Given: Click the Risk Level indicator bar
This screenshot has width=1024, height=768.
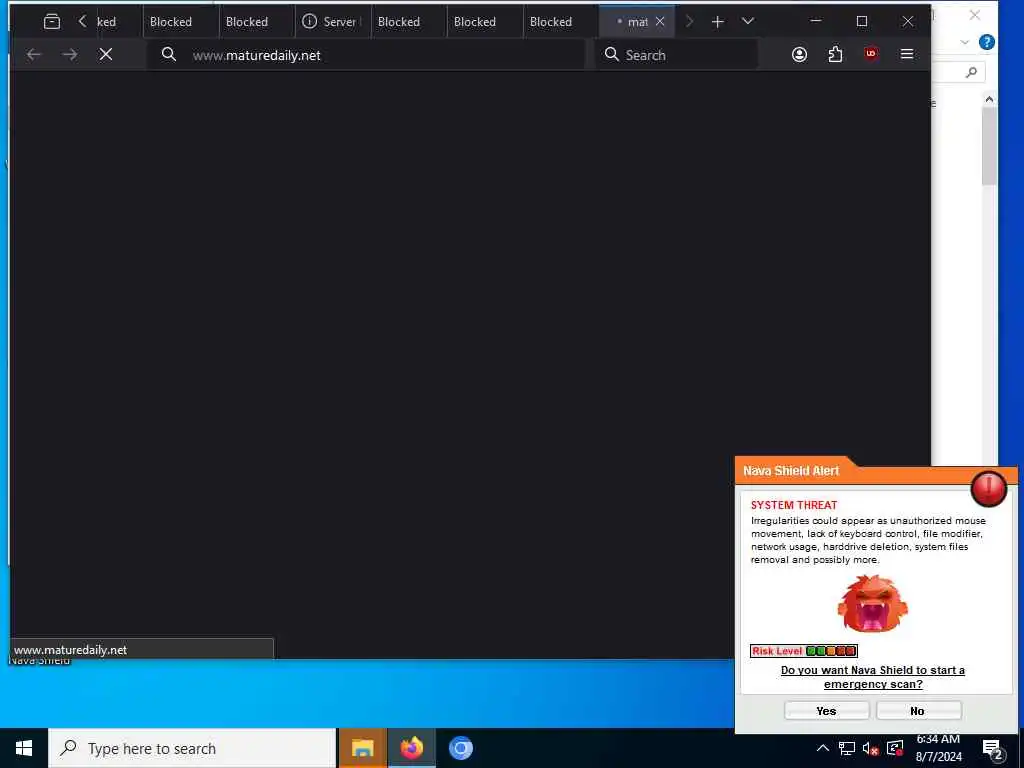Looking at the screenshot, I should pyautogui.click(x=803, y=650).
